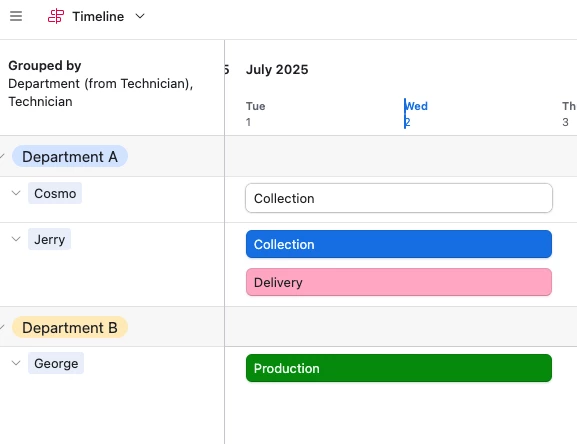Collapse the George technician row

(16, 363)
